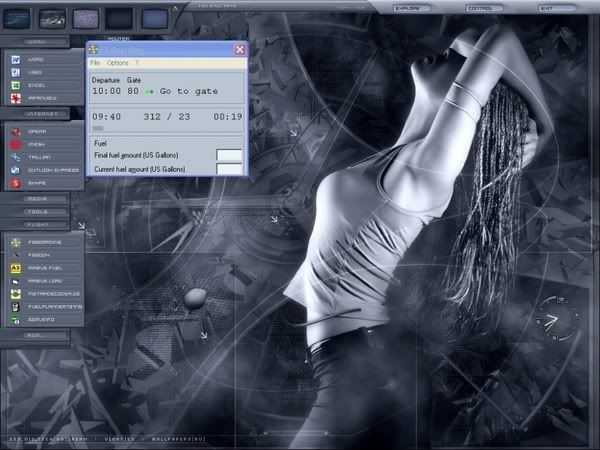Click the Control button at top
Screen dimensions: 600x450
tap(483, 8)
